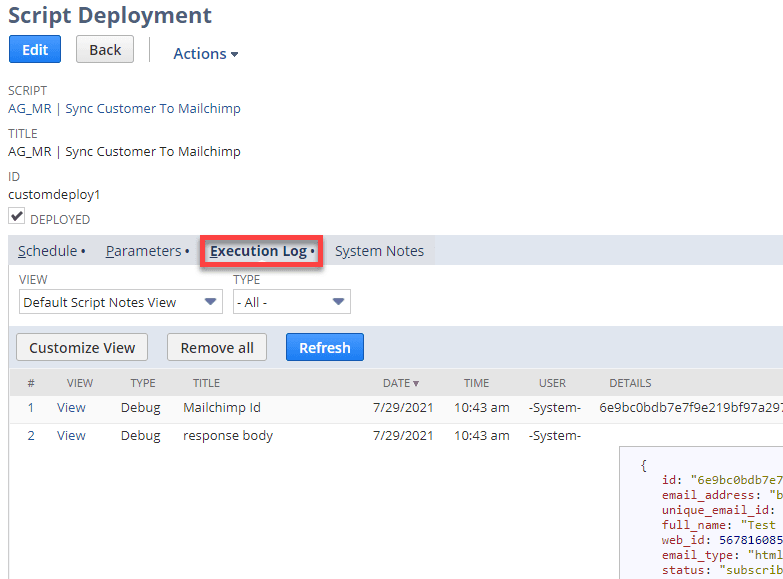This screenshot has width=783, height=579.
Task: Click the Customize View button
Action: pyautogui.click(x=82, y=347)
